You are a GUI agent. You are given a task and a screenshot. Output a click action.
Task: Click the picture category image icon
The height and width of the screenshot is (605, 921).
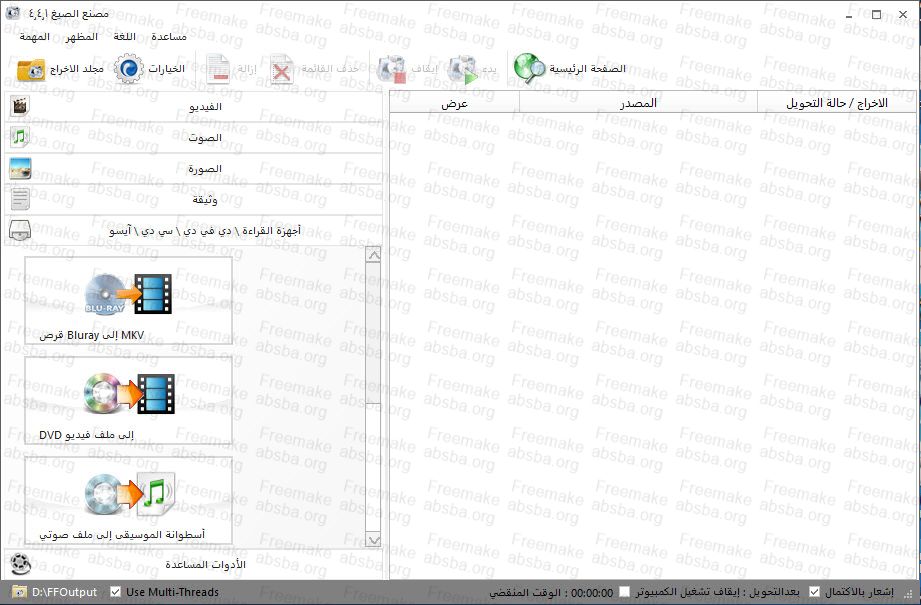[20, 169]
